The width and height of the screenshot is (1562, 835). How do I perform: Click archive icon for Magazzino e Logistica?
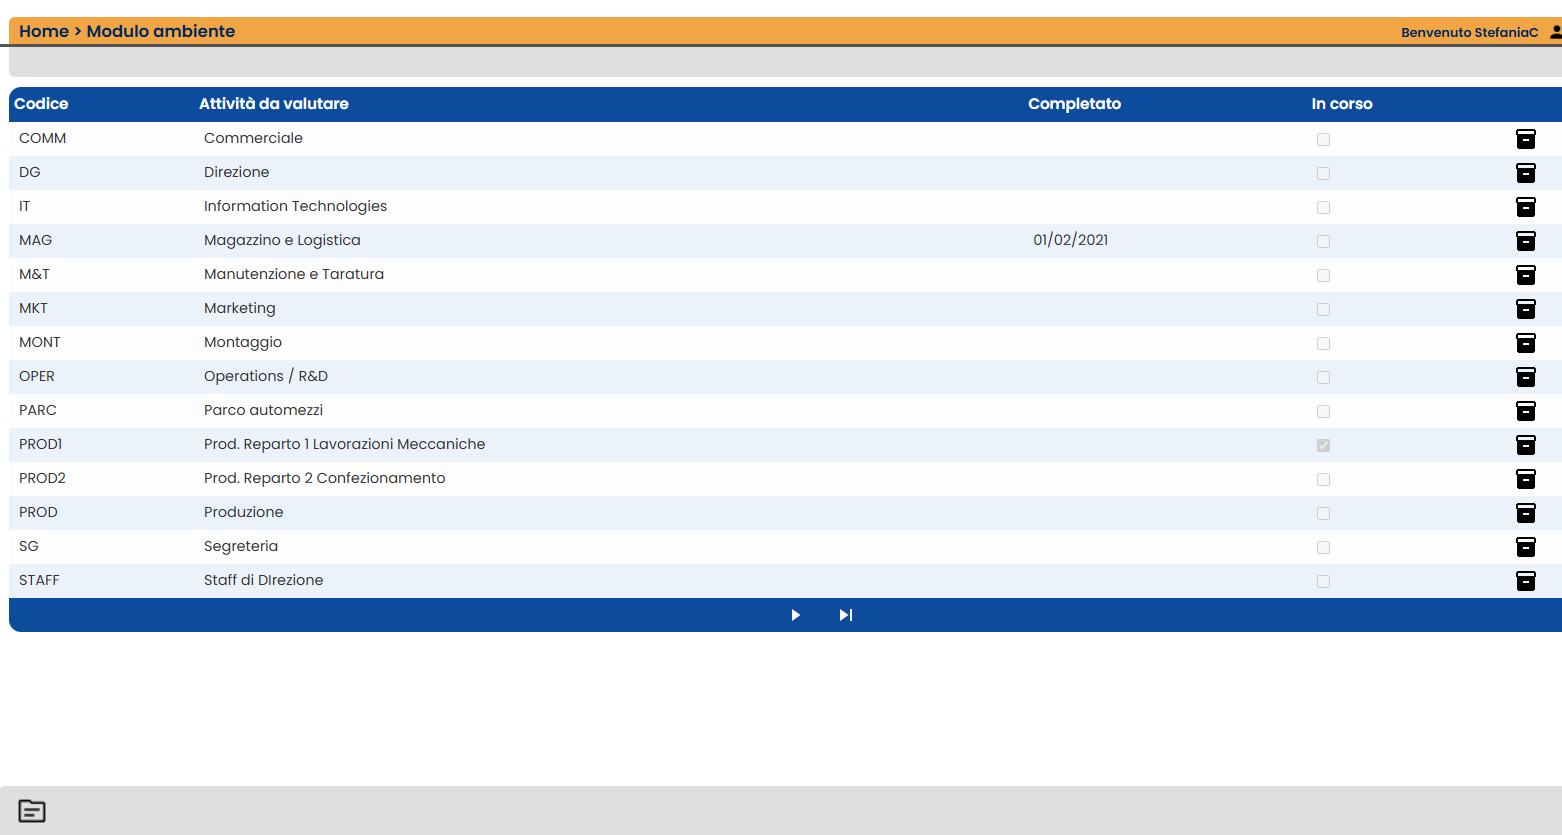click(1525, 241)
